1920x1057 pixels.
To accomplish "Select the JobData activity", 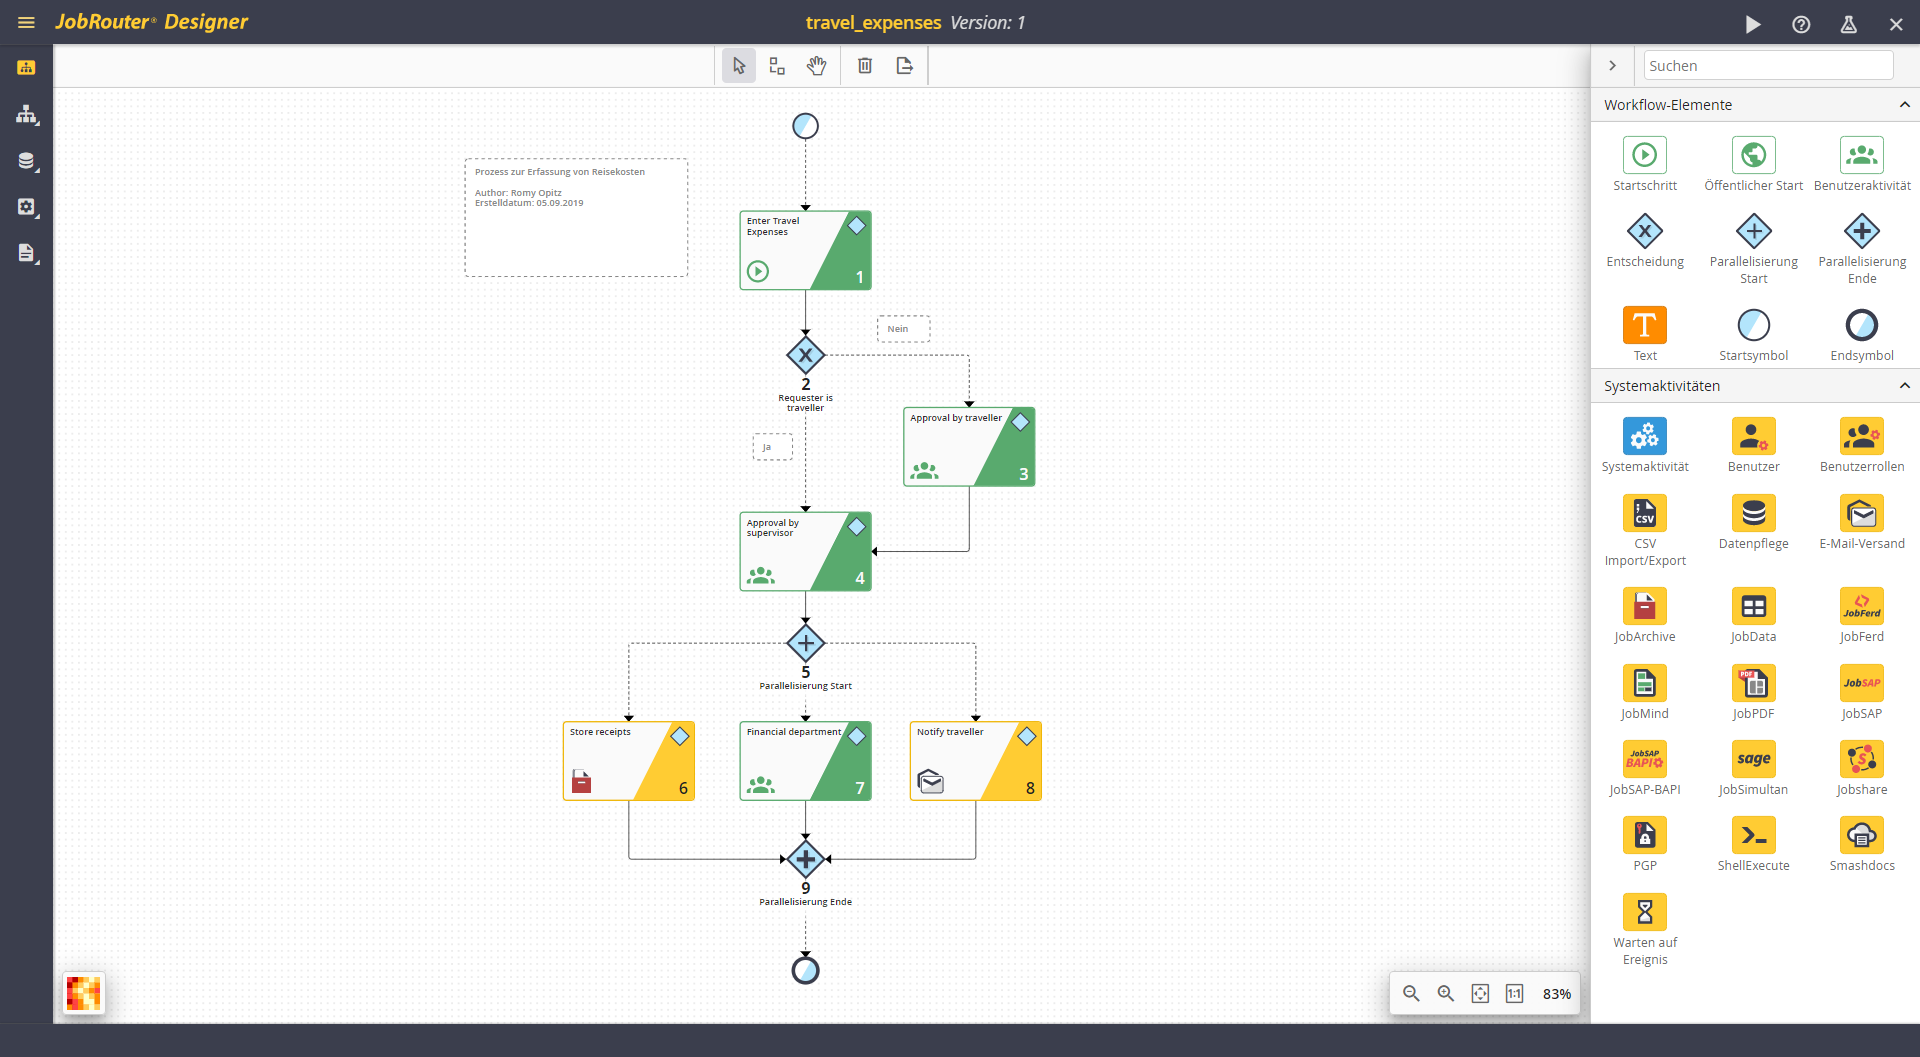I will click(1753, 615).
